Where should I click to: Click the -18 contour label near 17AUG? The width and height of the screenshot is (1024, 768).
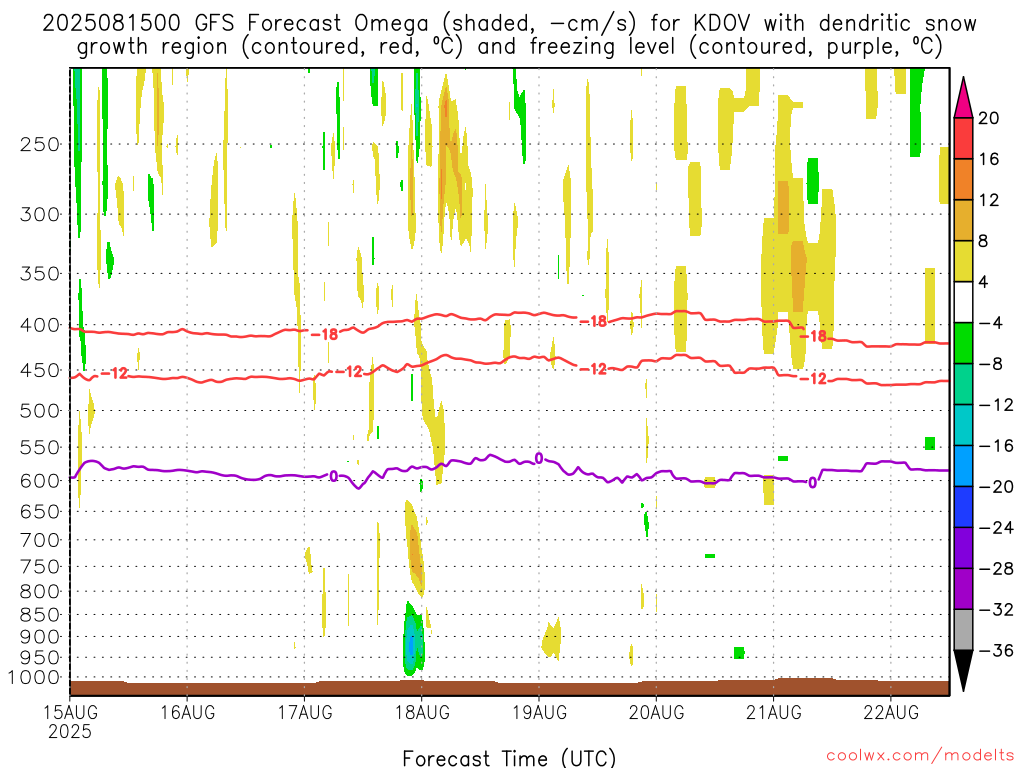coord(324,334)
